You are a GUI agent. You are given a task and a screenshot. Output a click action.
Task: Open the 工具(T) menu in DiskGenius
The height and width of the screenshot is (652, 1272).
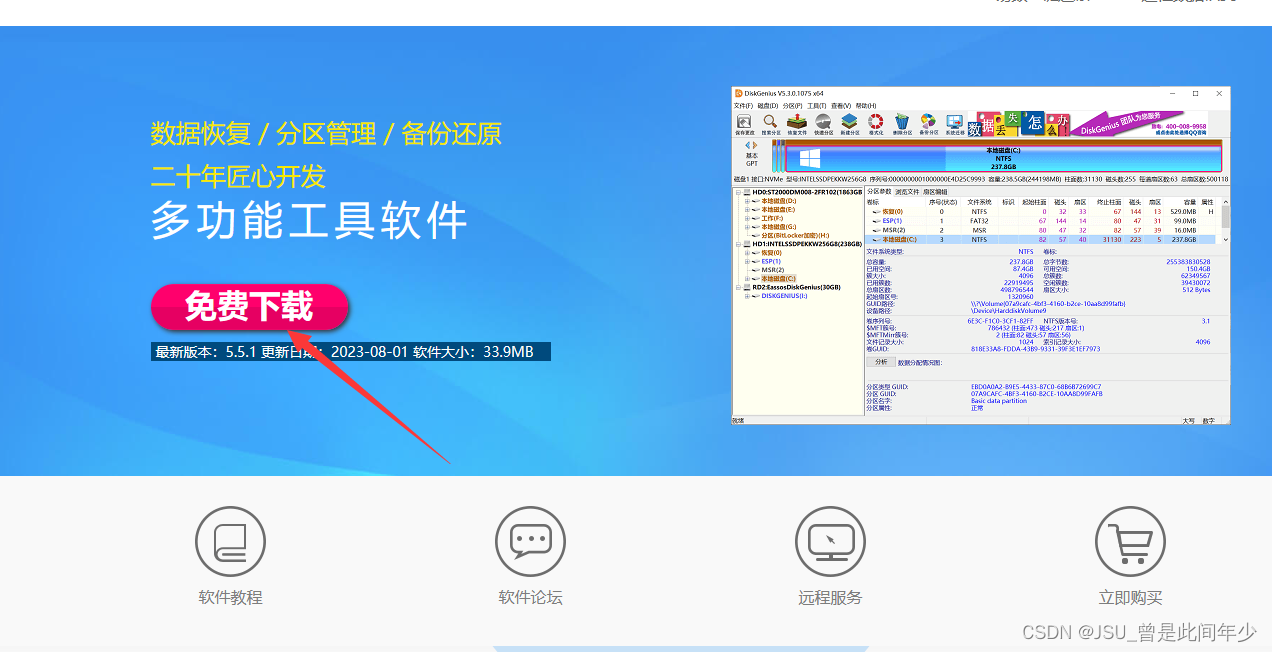(816, 106)
